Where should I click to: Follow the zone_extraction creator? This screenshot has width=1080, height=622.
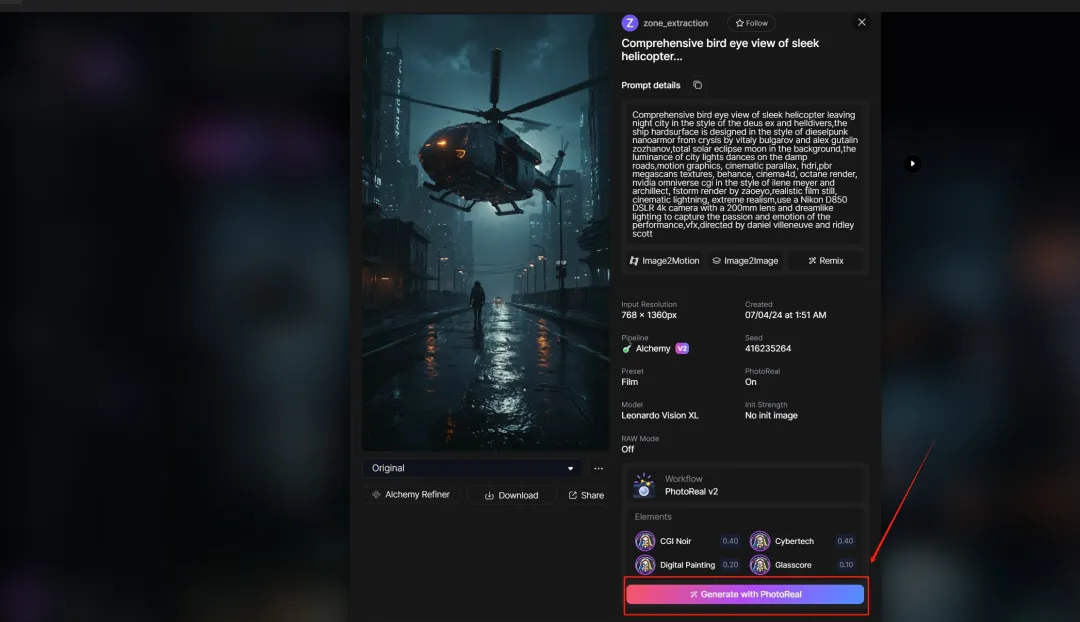point(751,23)
